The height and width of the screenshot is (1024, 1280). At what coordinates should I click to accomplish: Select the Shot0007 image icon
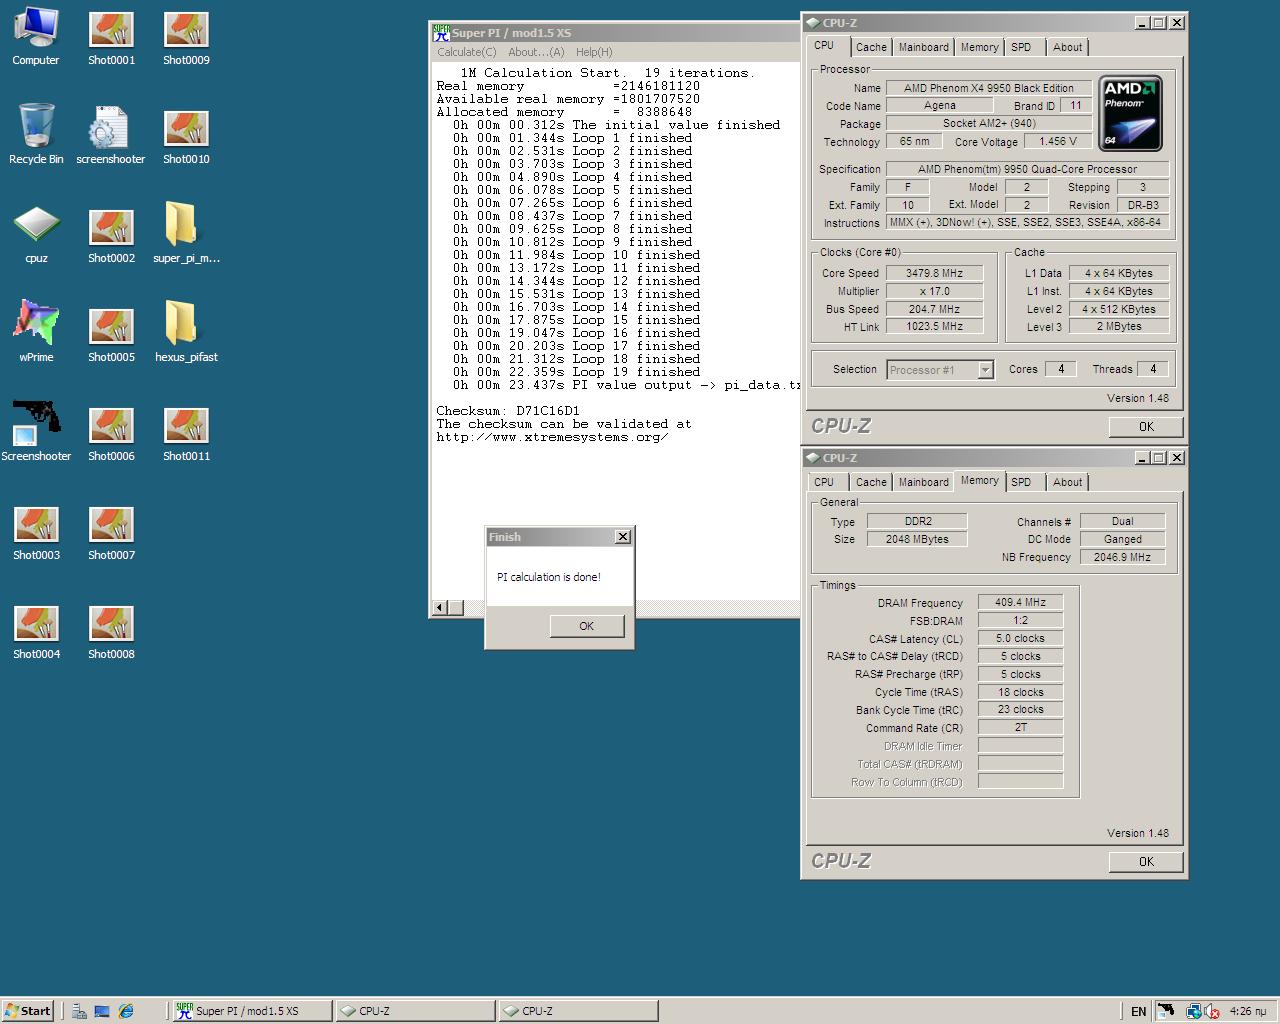click(111, 530)
